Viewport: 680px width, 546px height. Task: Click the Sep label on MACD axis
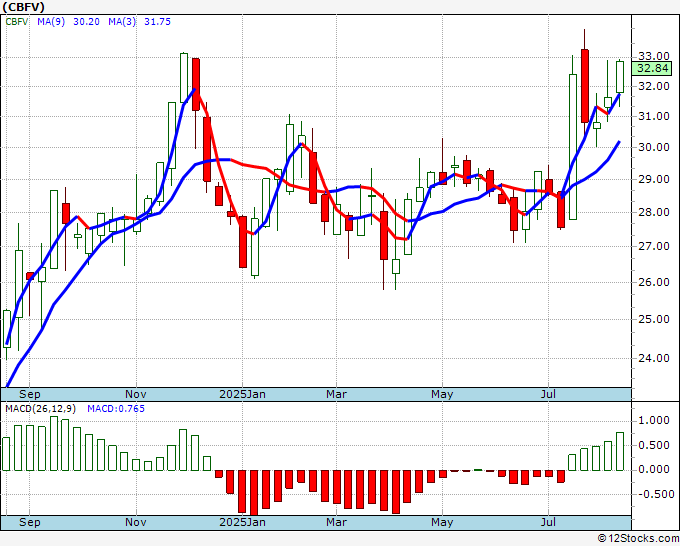[29, 522]
